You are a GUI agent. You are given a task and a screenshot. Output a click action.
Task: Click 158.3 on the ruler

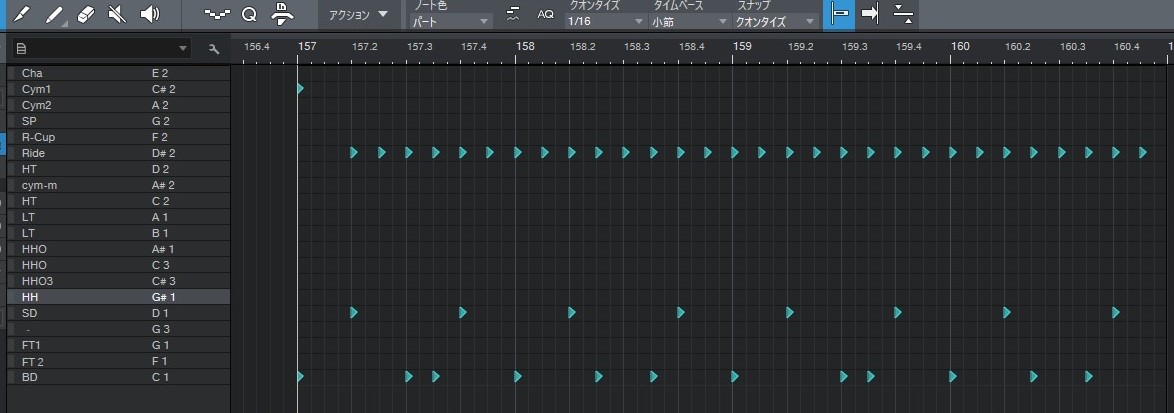[637, 47]
